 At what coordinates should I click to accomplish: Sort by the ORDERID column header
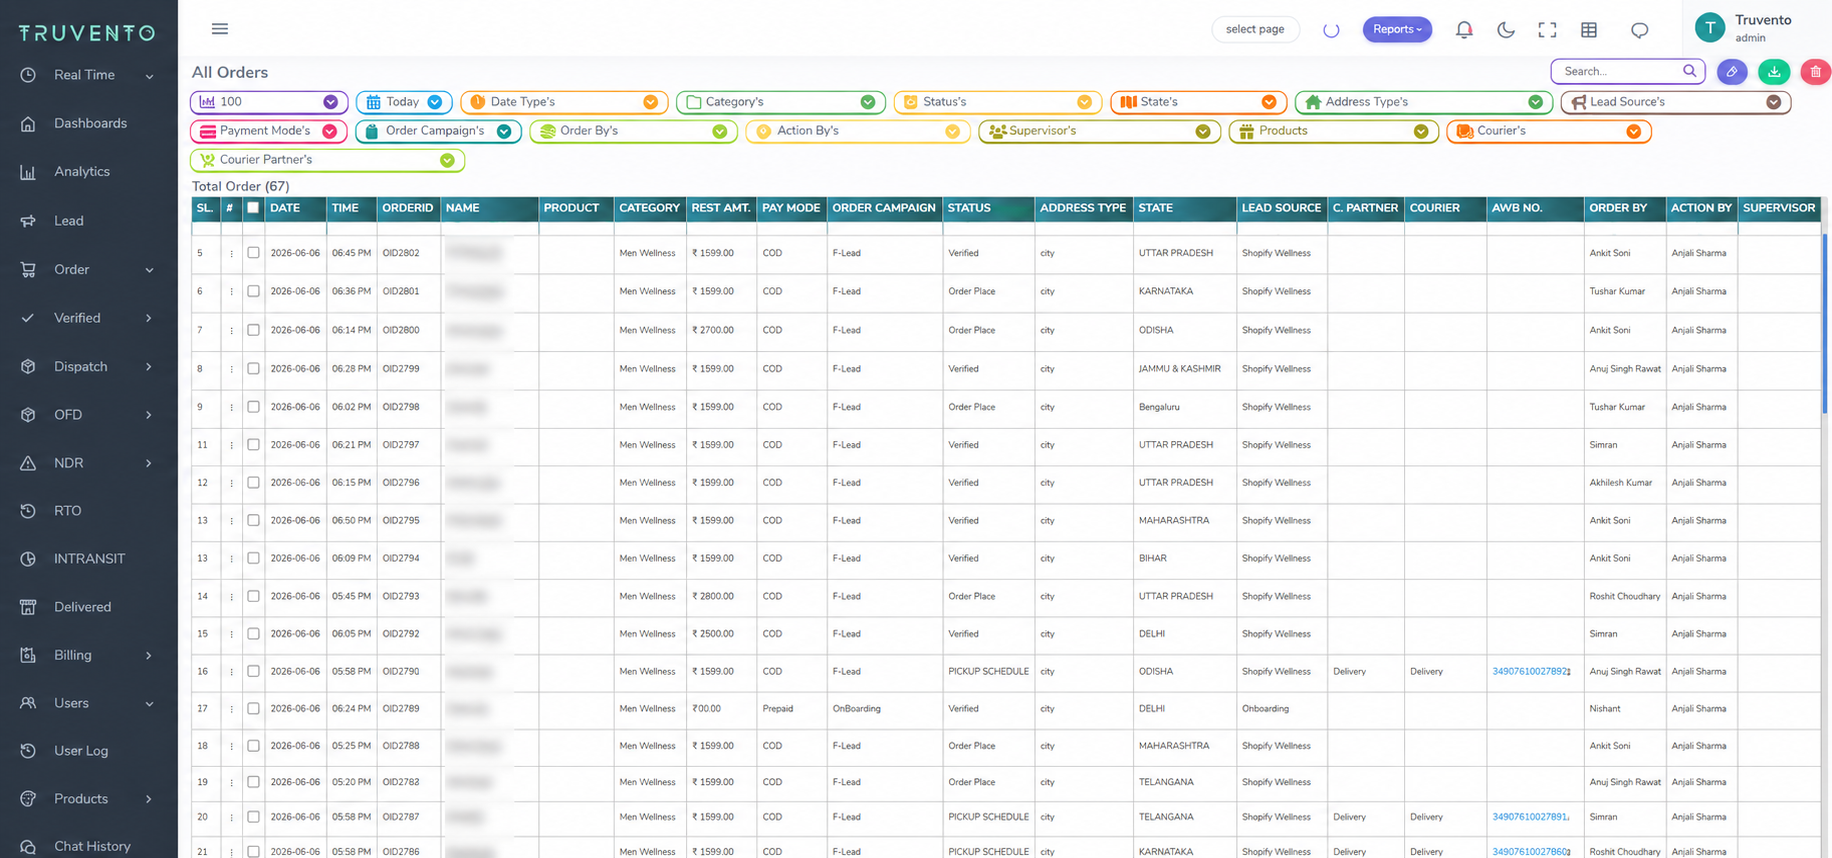(x=408, y=208)
